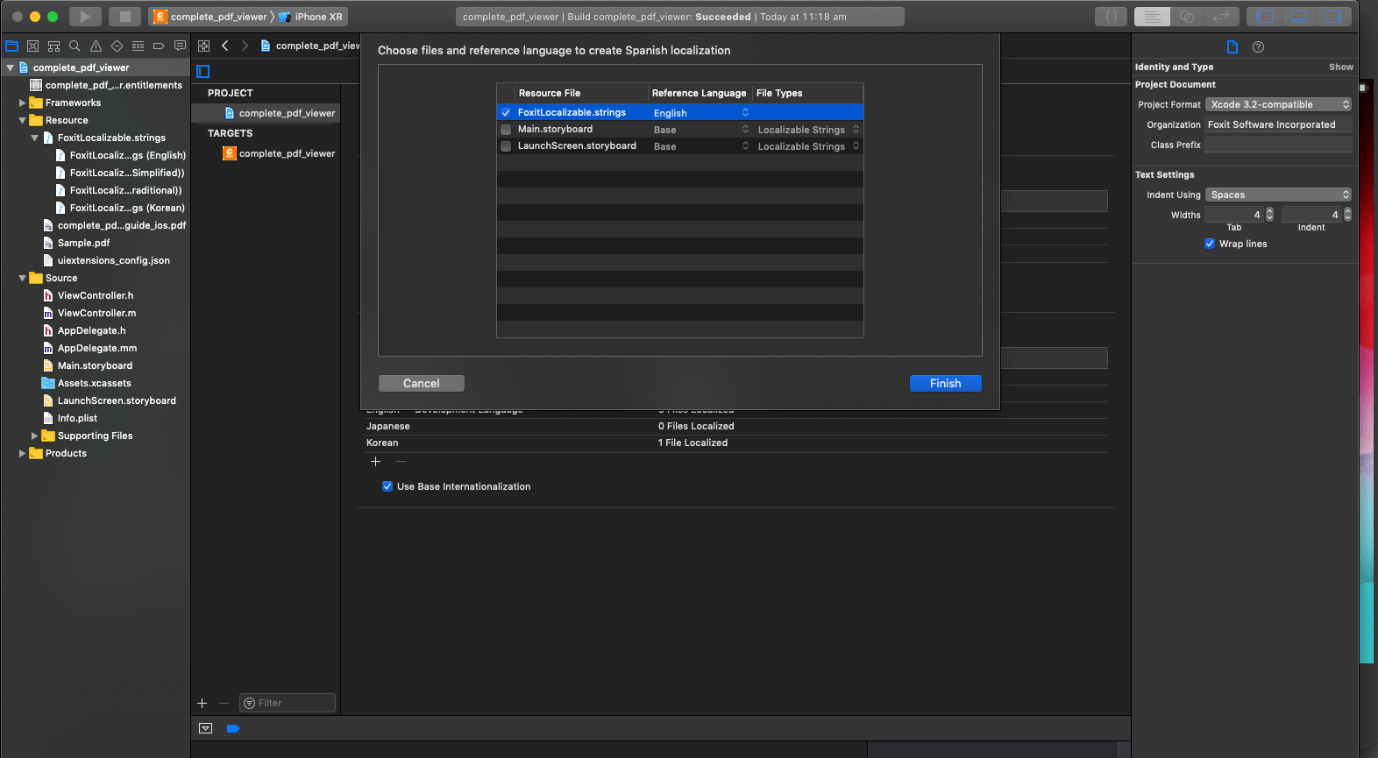
Task: Open the Find navigator magnifier icon
Action: click(x=75, y=46)
